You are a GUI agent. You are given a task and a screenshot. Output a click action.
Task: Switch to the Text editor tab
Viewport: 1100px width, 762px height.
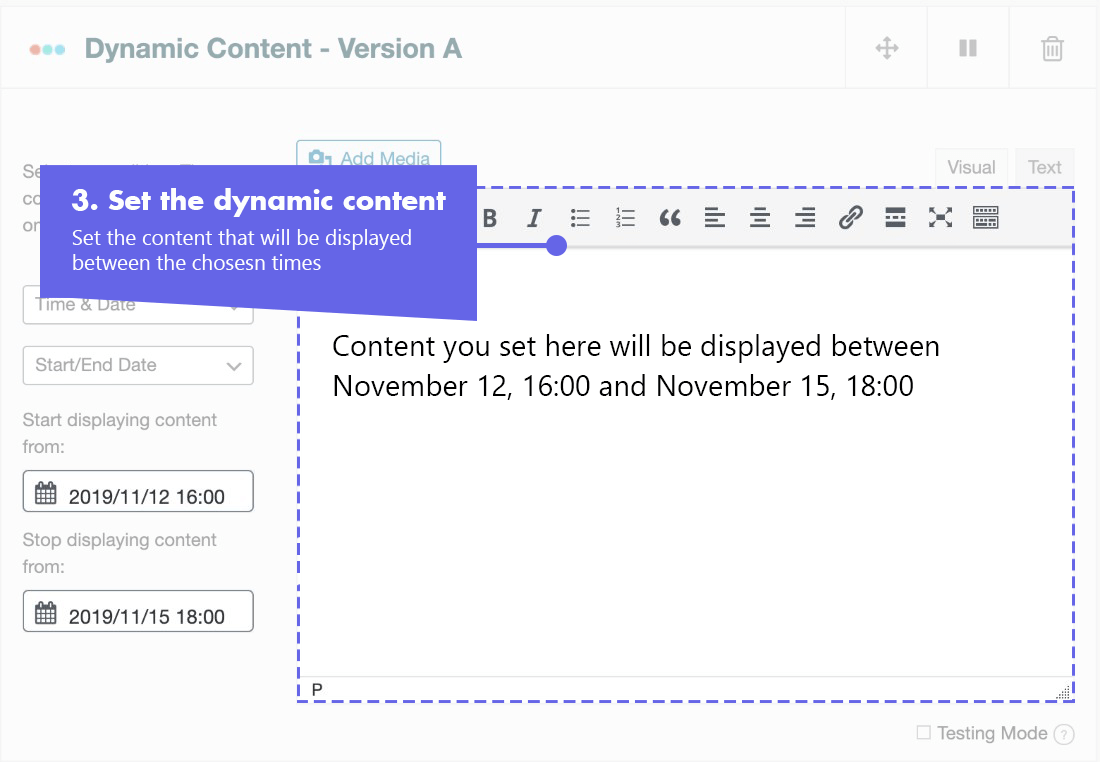[x=1045, y=168]
